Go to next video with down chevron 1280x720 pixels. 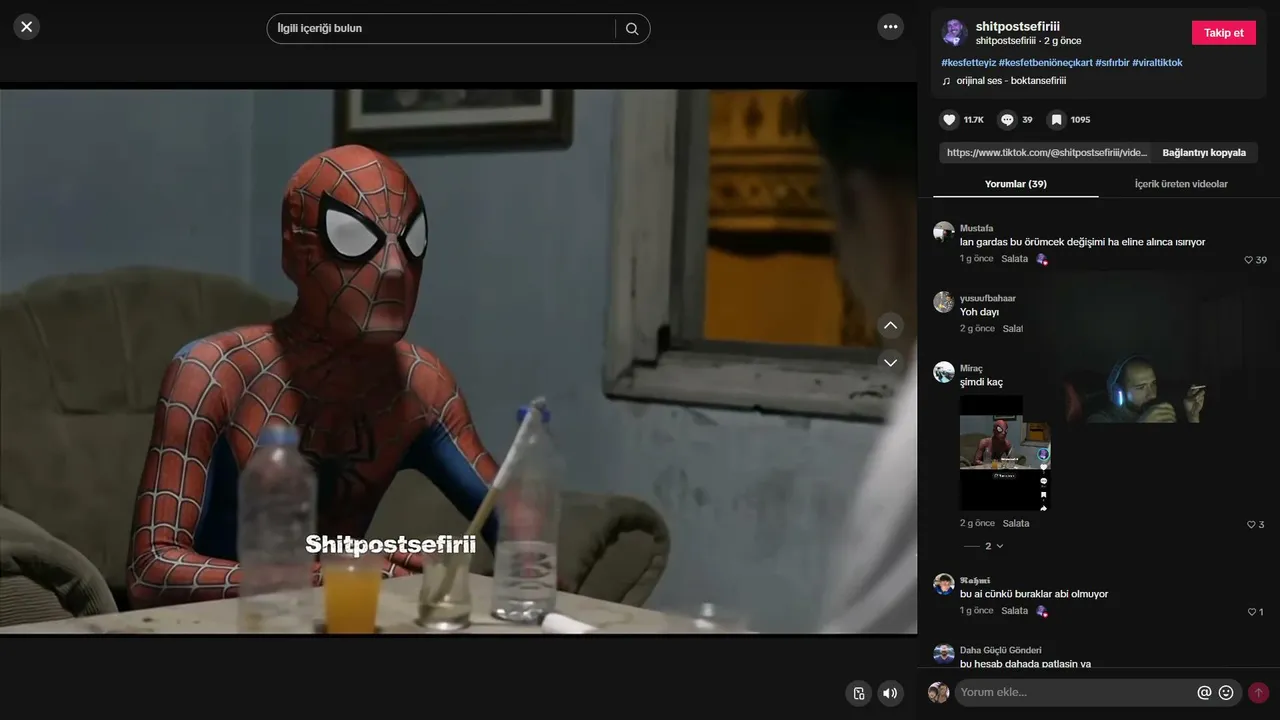890,362
